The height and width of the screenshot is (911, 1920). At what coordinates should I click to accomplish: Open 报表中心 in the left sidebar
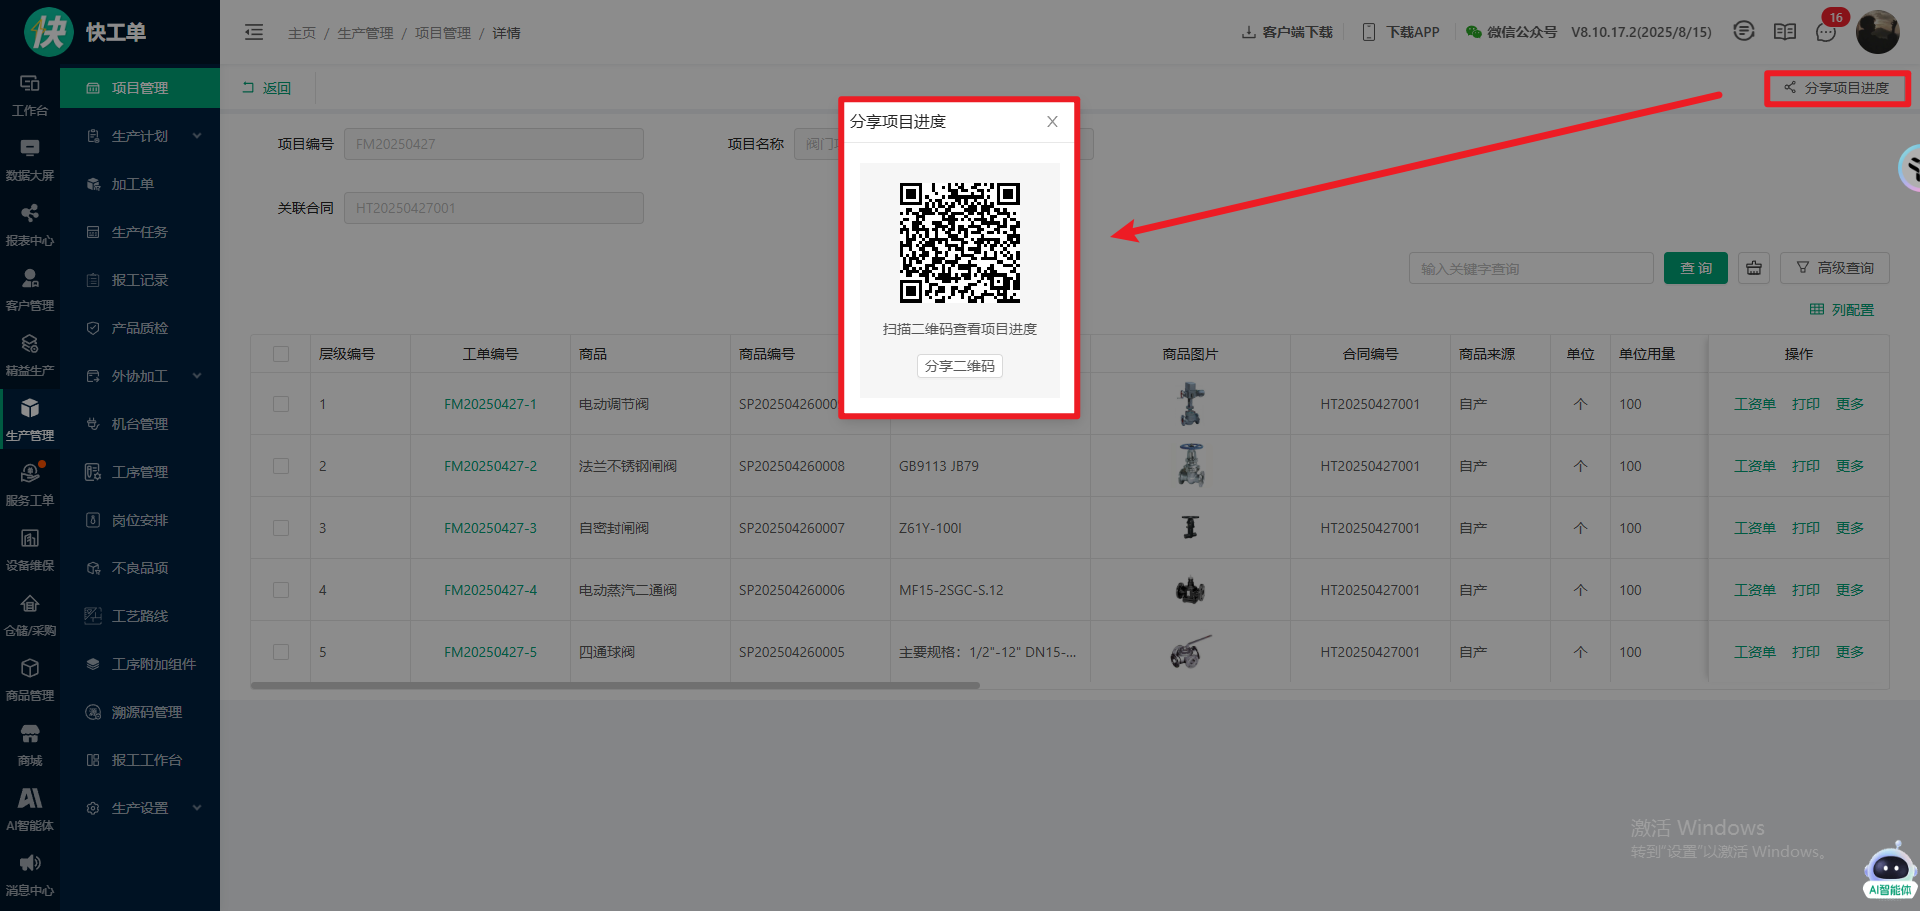click(30, 225)
